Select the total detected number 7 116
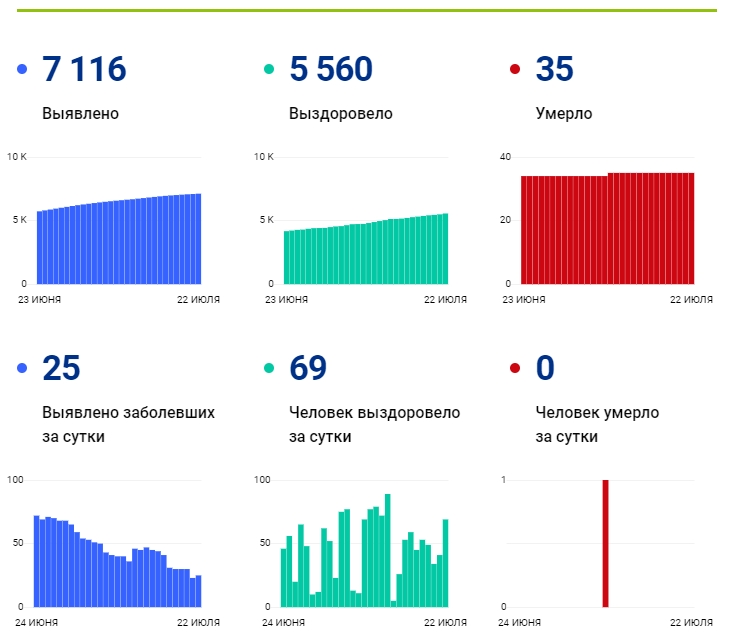This screenshot has height=643, width=730. pyautogui.click(x=84, y=70)
